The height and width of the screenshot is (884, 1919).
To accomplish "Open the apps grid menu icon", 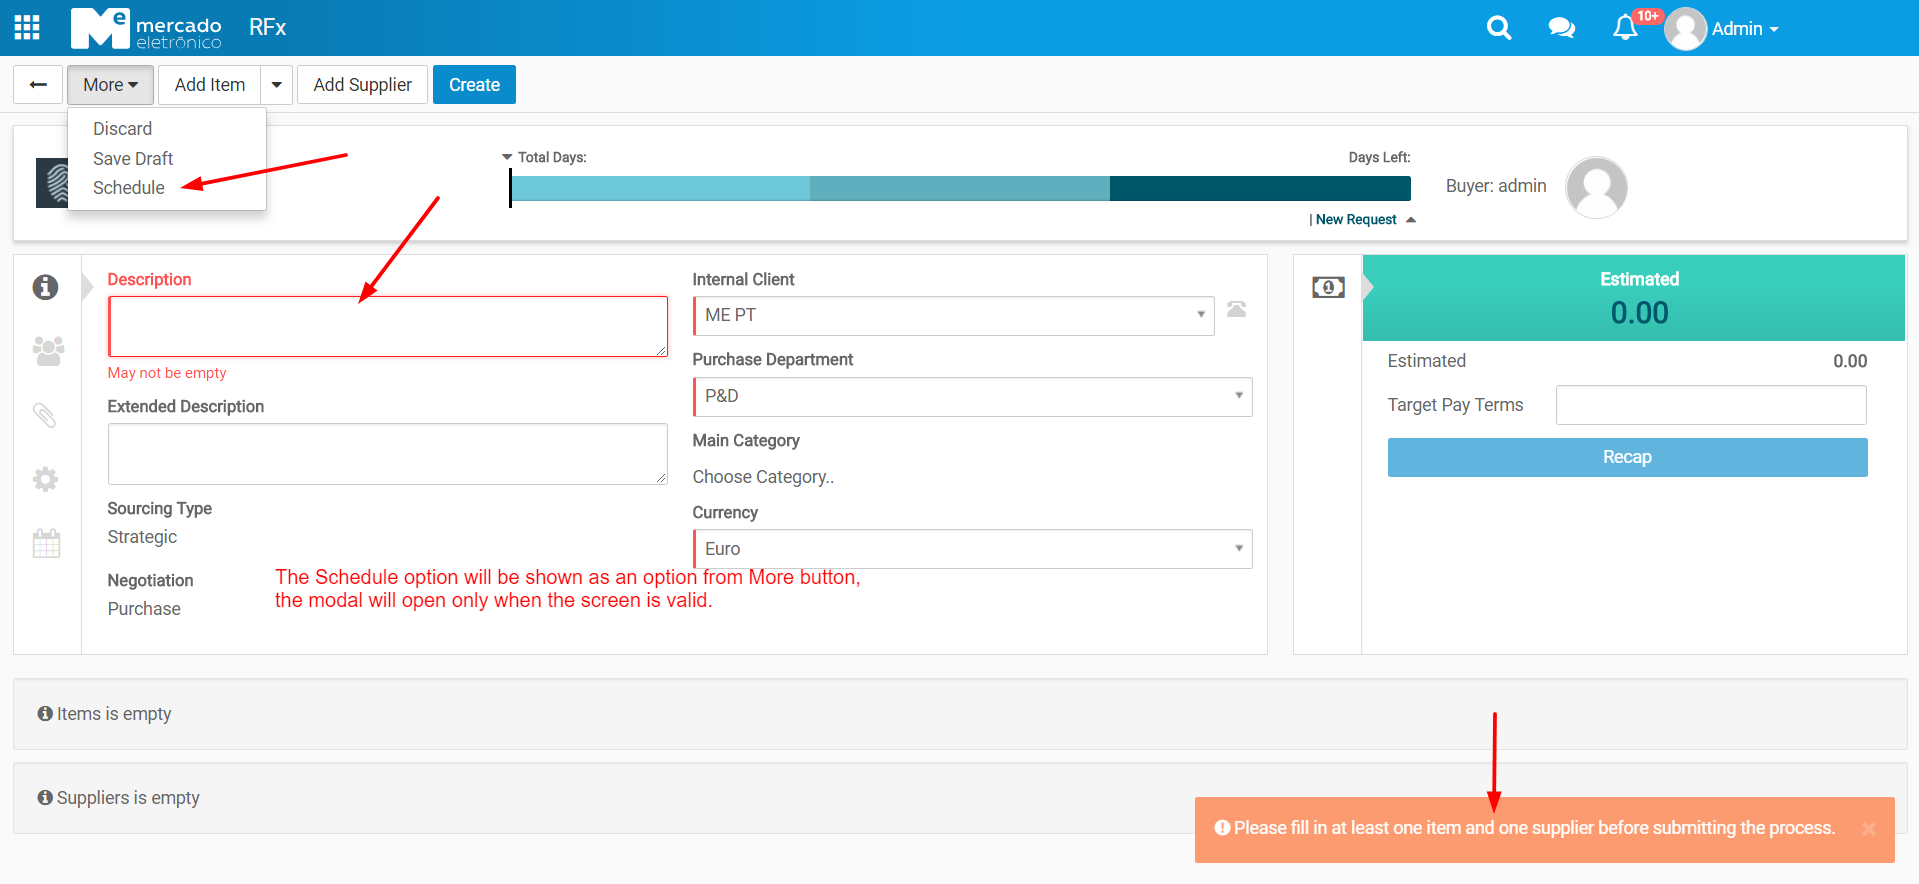I will click(27, 28).
